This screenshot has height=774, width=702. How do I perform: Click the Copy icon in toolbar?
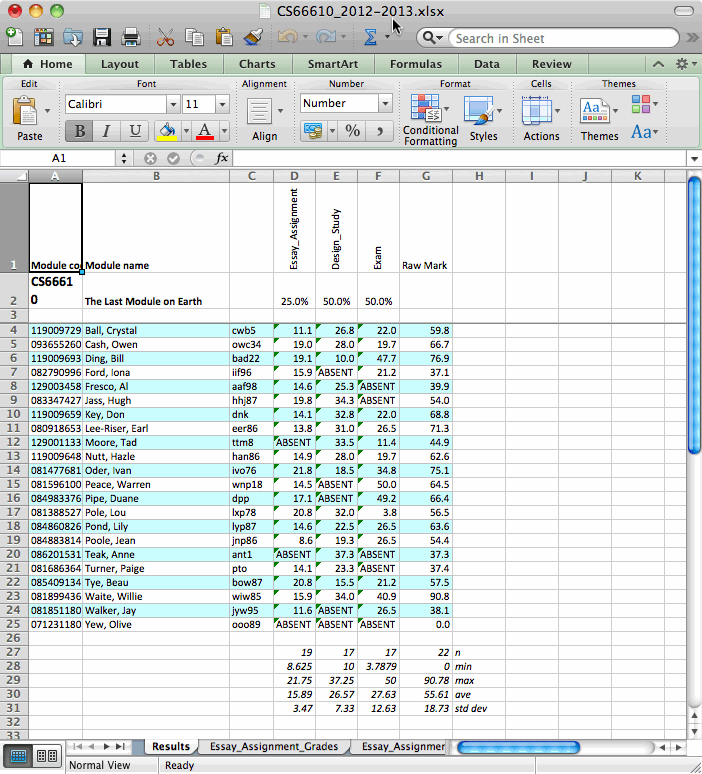click(x=194, y=37)
